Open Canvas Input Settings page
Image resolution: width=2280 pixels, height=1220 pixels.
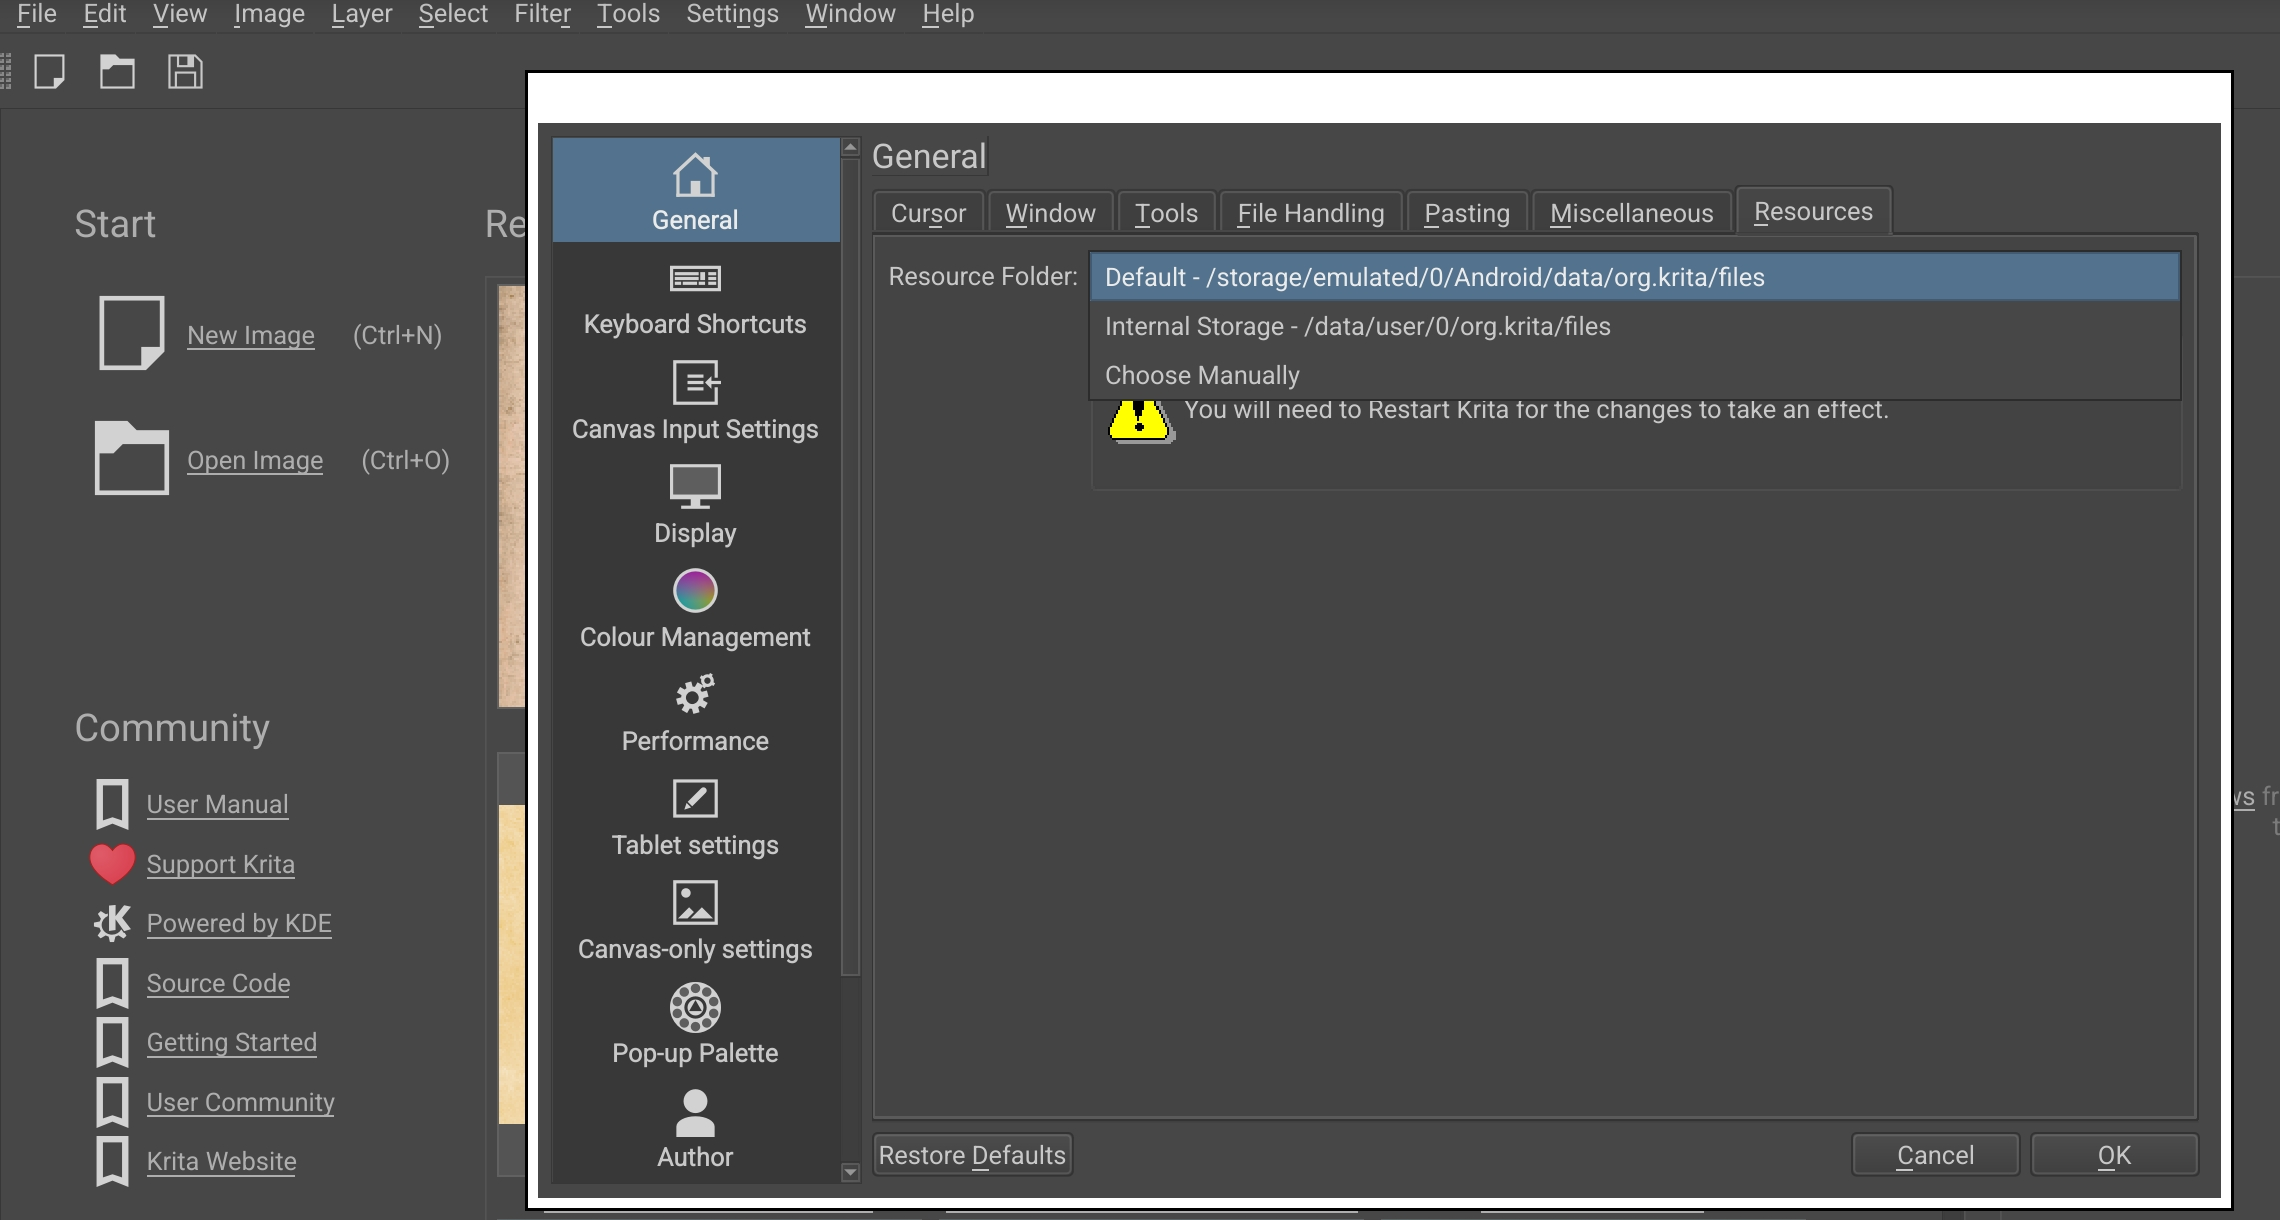(x=695, y=402)
